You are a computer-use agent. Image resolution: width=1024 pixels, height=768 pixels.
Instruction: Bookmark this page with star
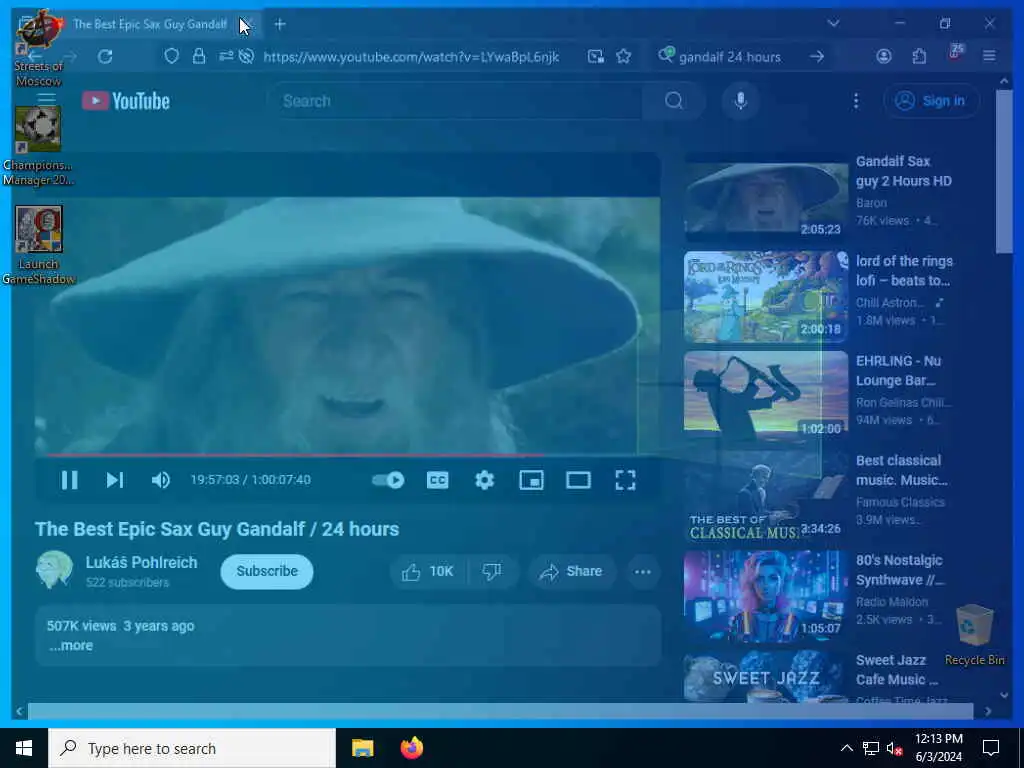624,57
